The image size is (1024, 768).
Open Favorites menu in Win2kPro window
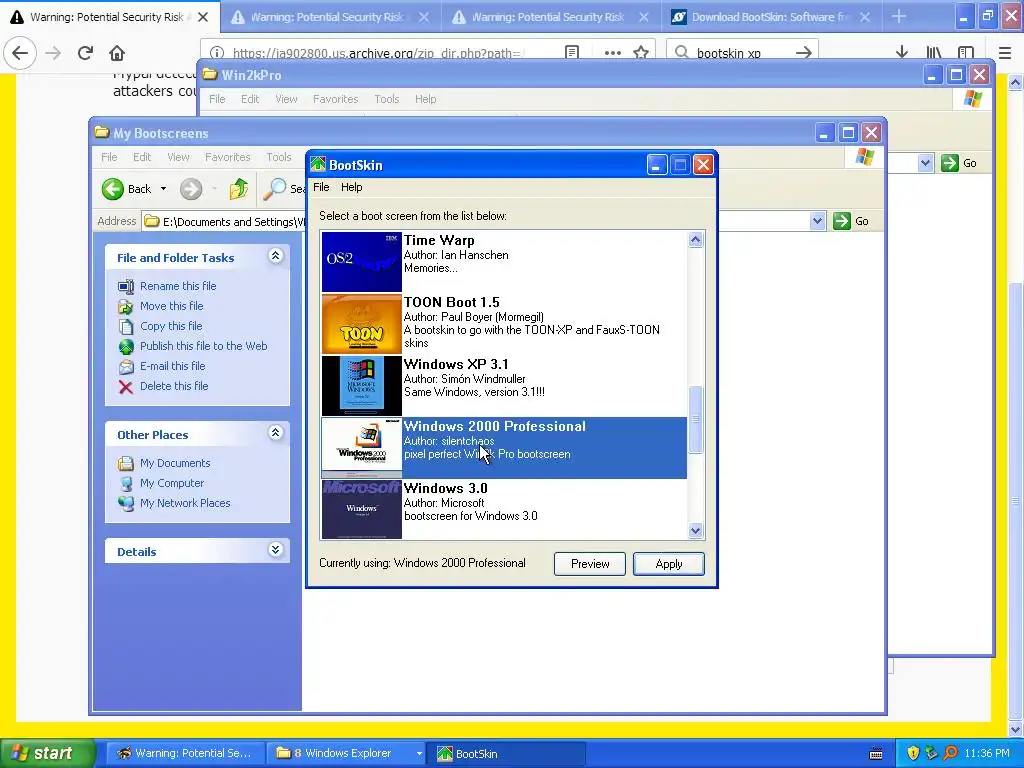pyautogui.click(x=335, y=99)
